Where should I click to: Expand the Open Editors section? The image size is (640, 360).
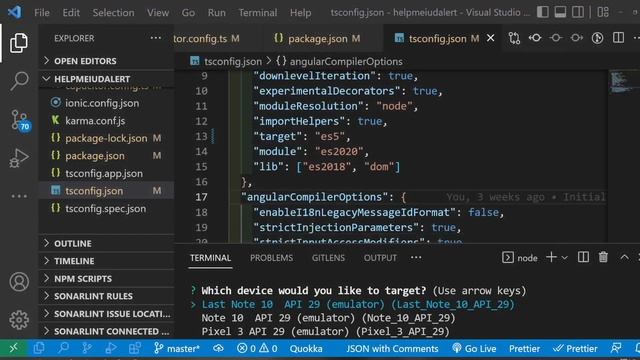[x=106, y=61]
